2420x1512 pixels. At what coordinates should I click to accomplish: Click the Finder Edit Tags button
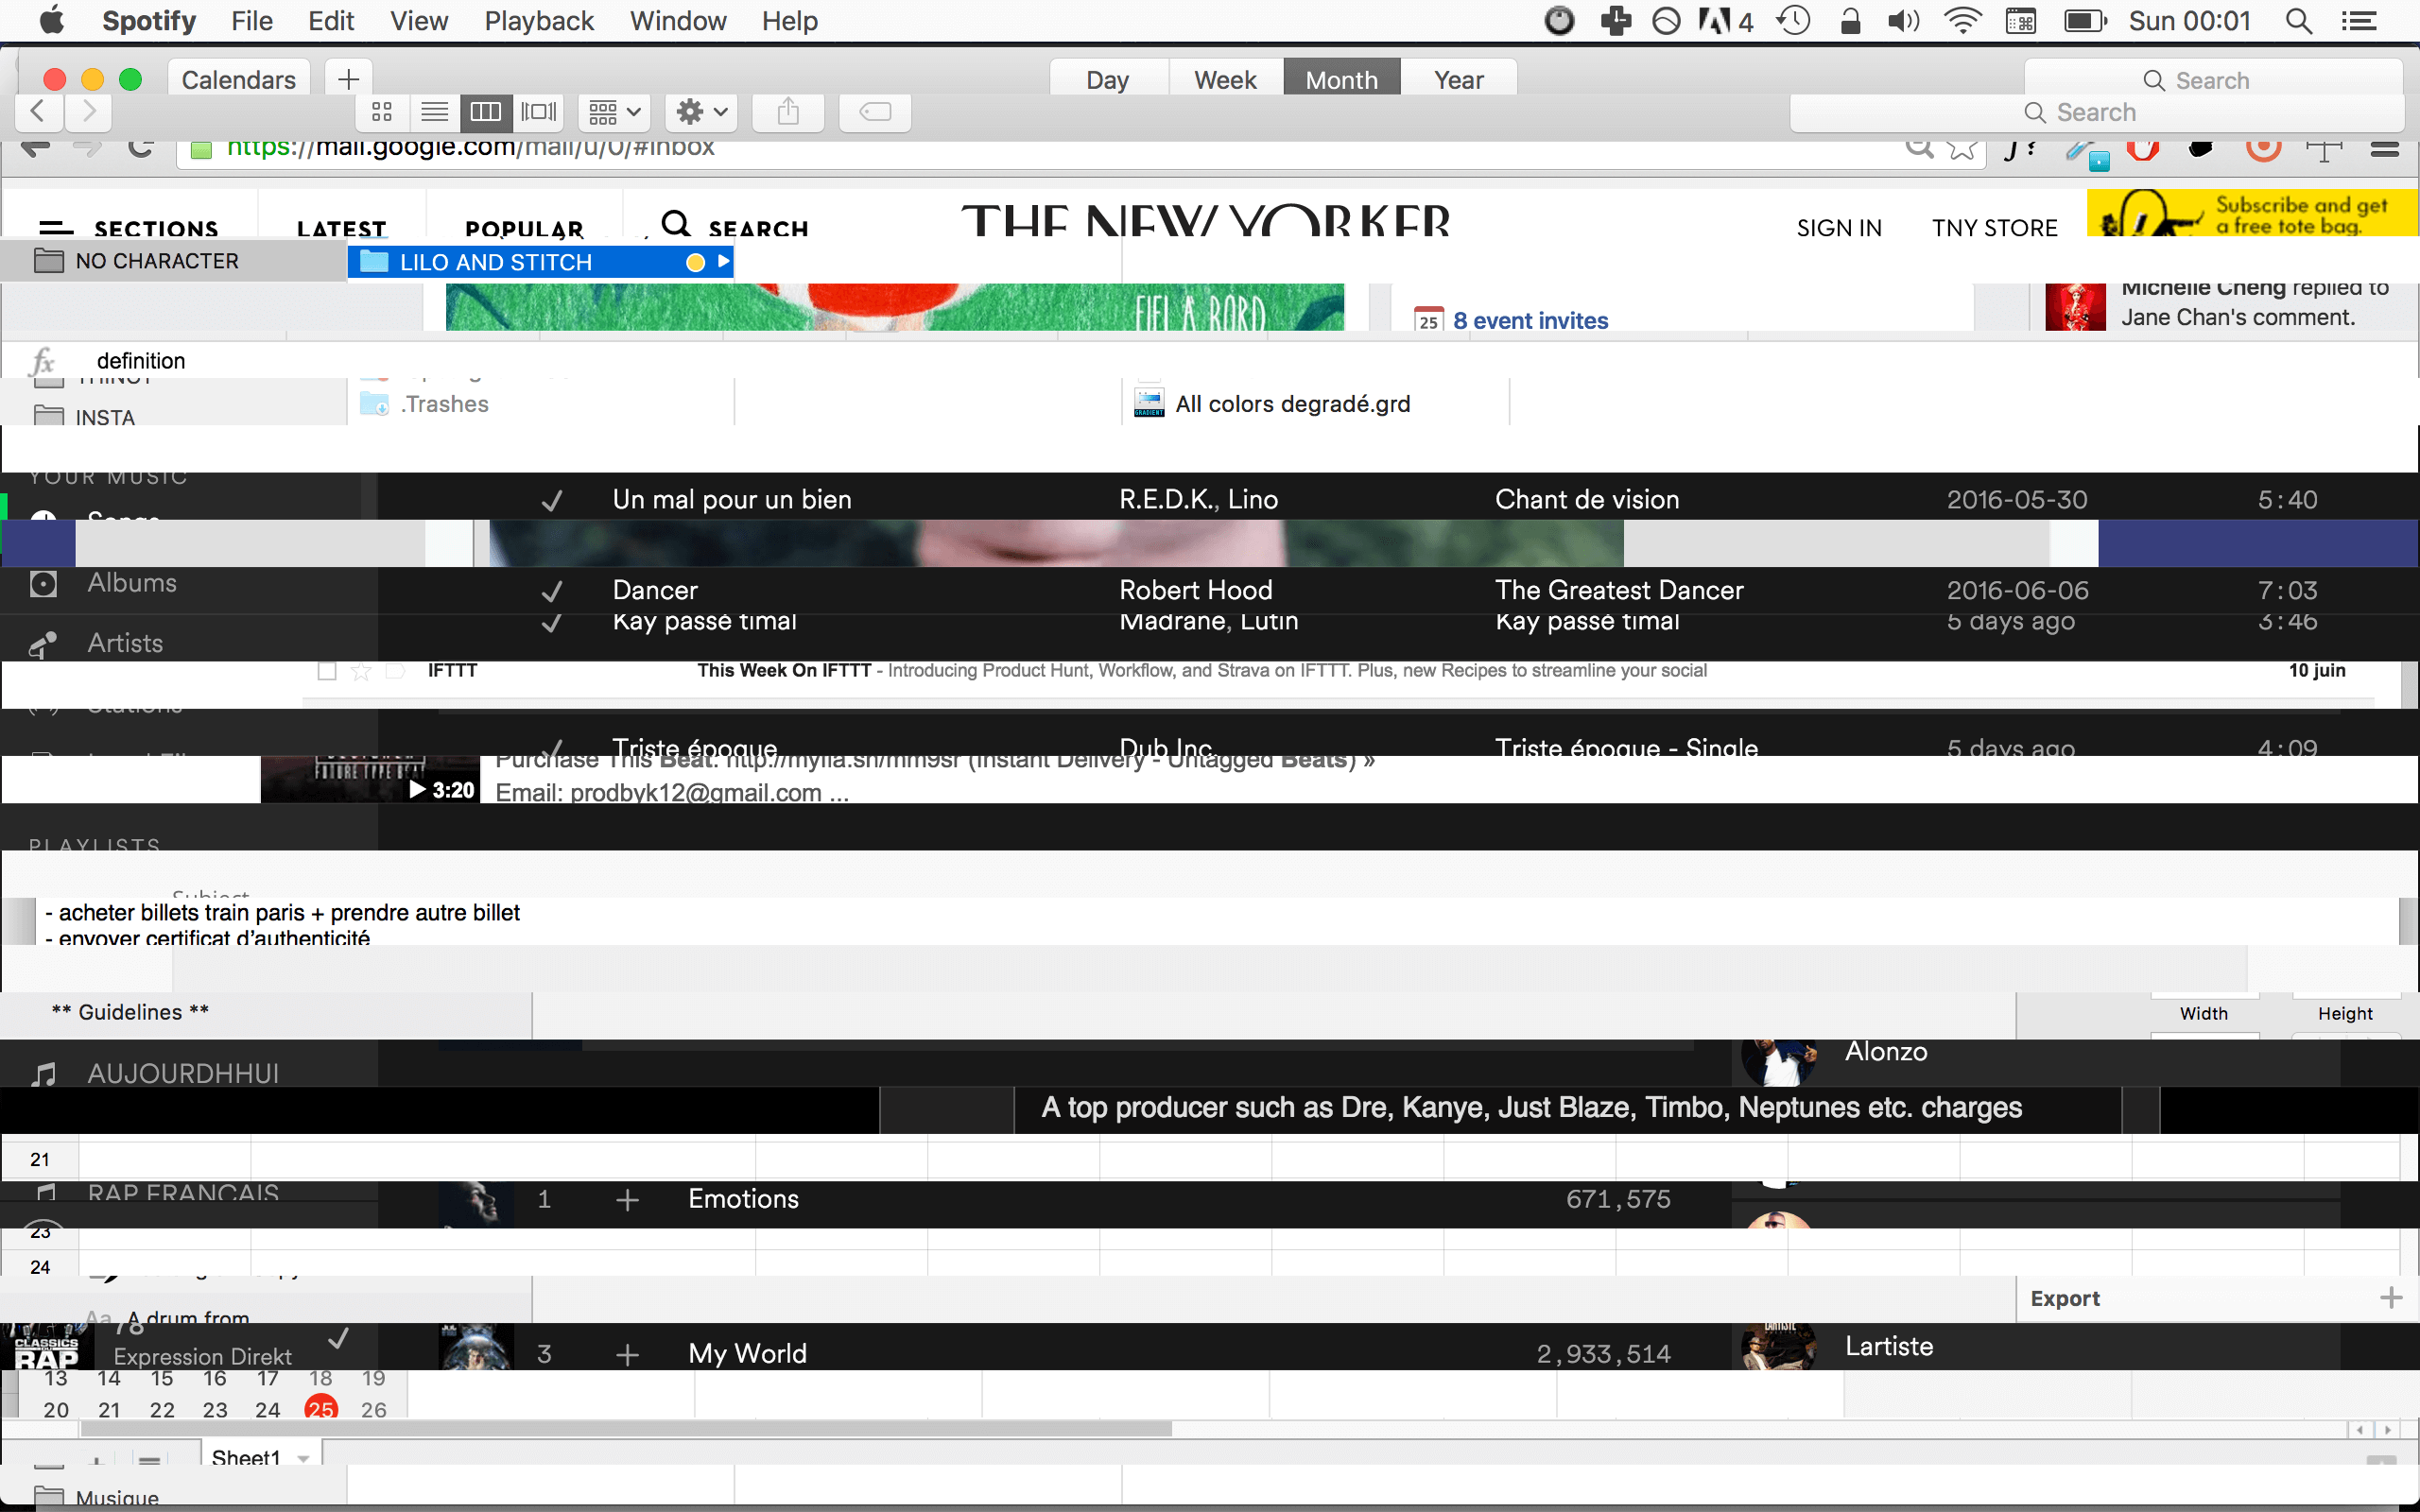875,112
